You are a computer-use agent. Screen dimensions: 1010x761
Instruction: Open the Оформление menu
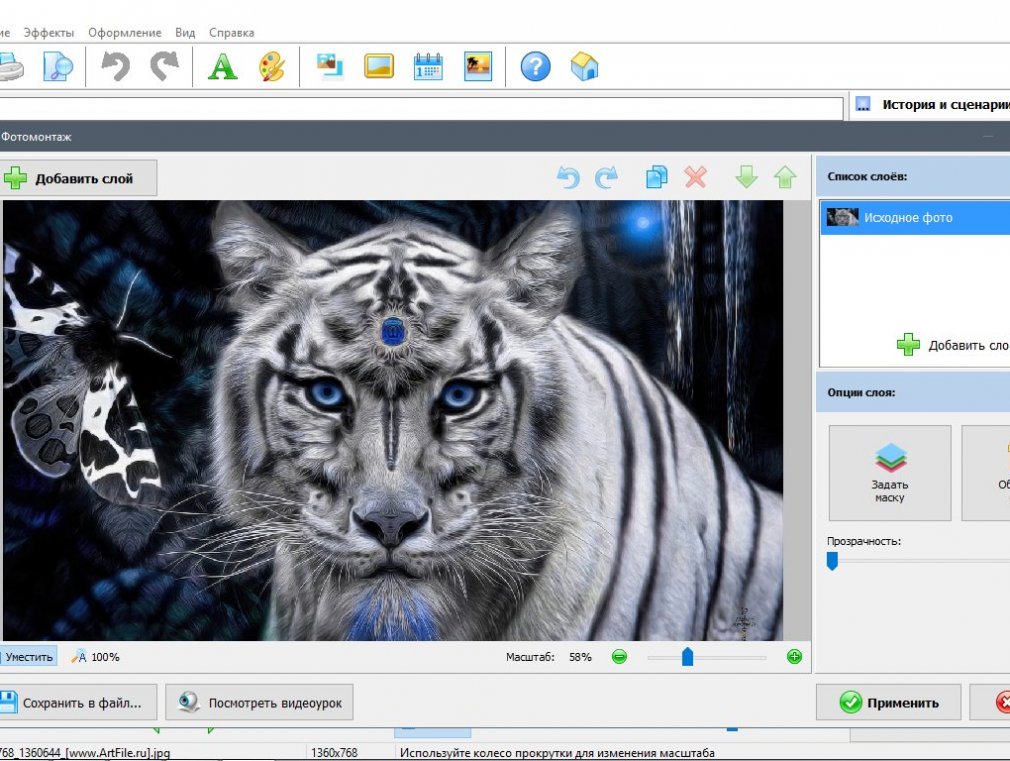(125, 32)
